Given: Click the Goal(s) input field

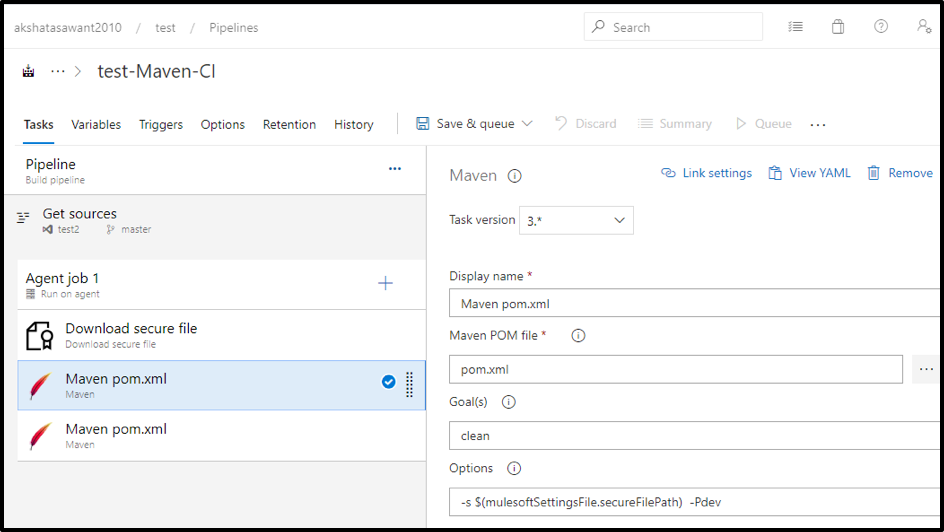Looking at the screenshot, I should [x=690, y=436].
